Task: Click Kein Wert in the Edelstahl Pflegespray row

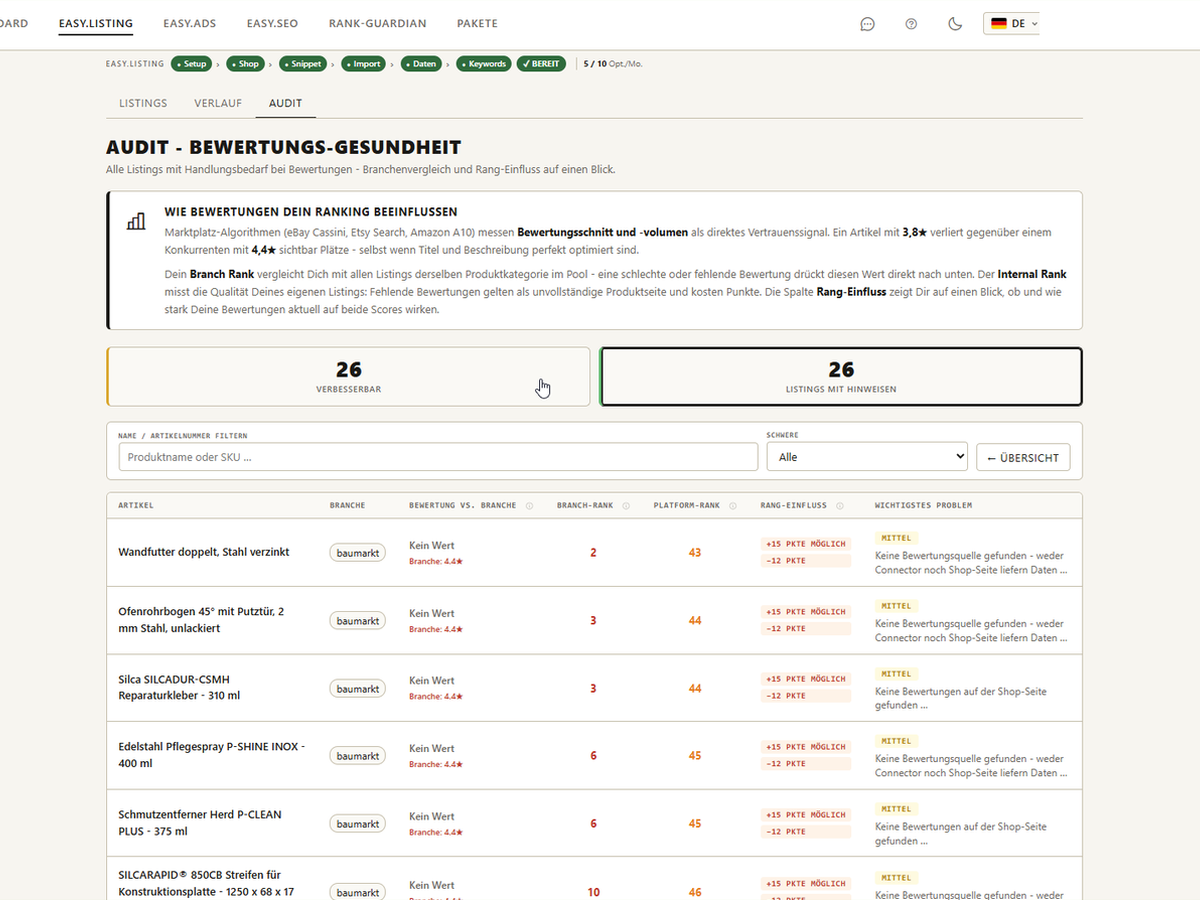Action: click(432, 748)
